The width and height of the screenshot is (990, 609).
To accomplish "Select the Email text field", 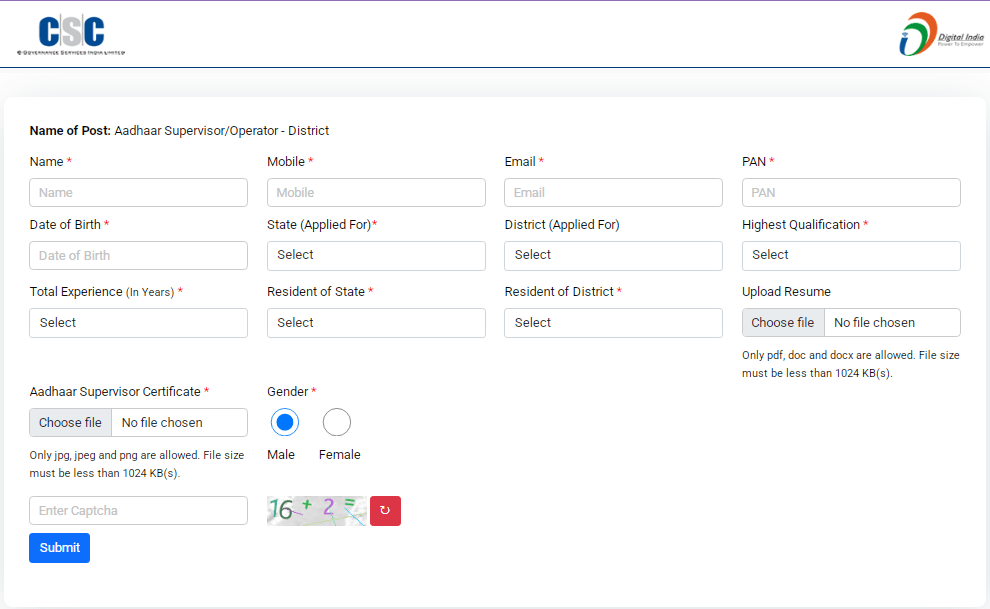I will 613,193.
